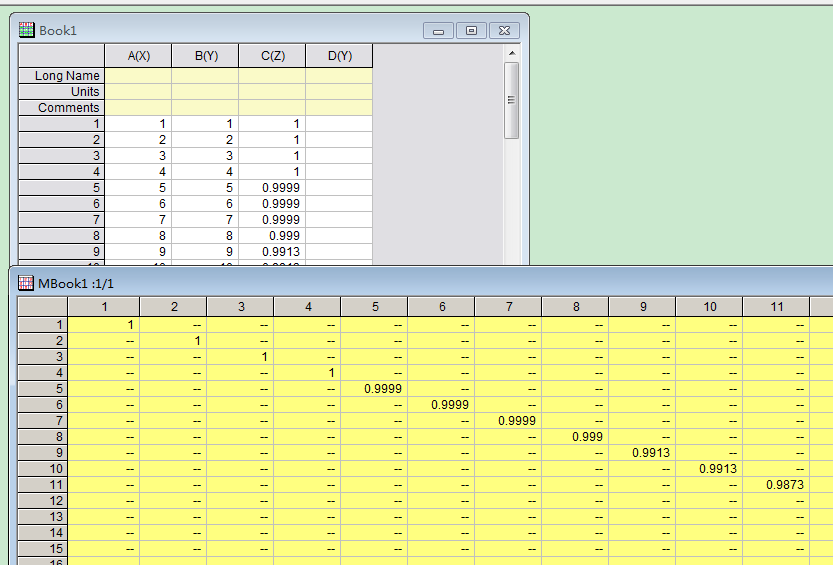Image resolution: width=833 pixels, height=565 pixels.
Task: Click C(Z) value 0.9999 in Book1 row 5
Action: point(273,187)
